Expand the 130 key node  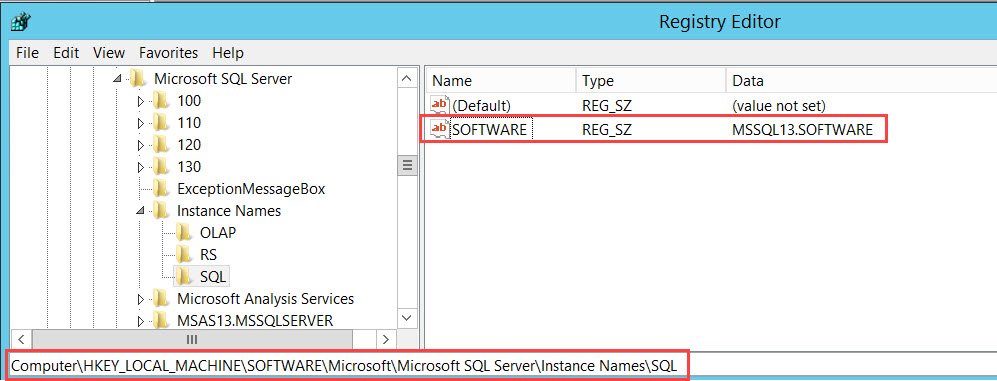141,167
